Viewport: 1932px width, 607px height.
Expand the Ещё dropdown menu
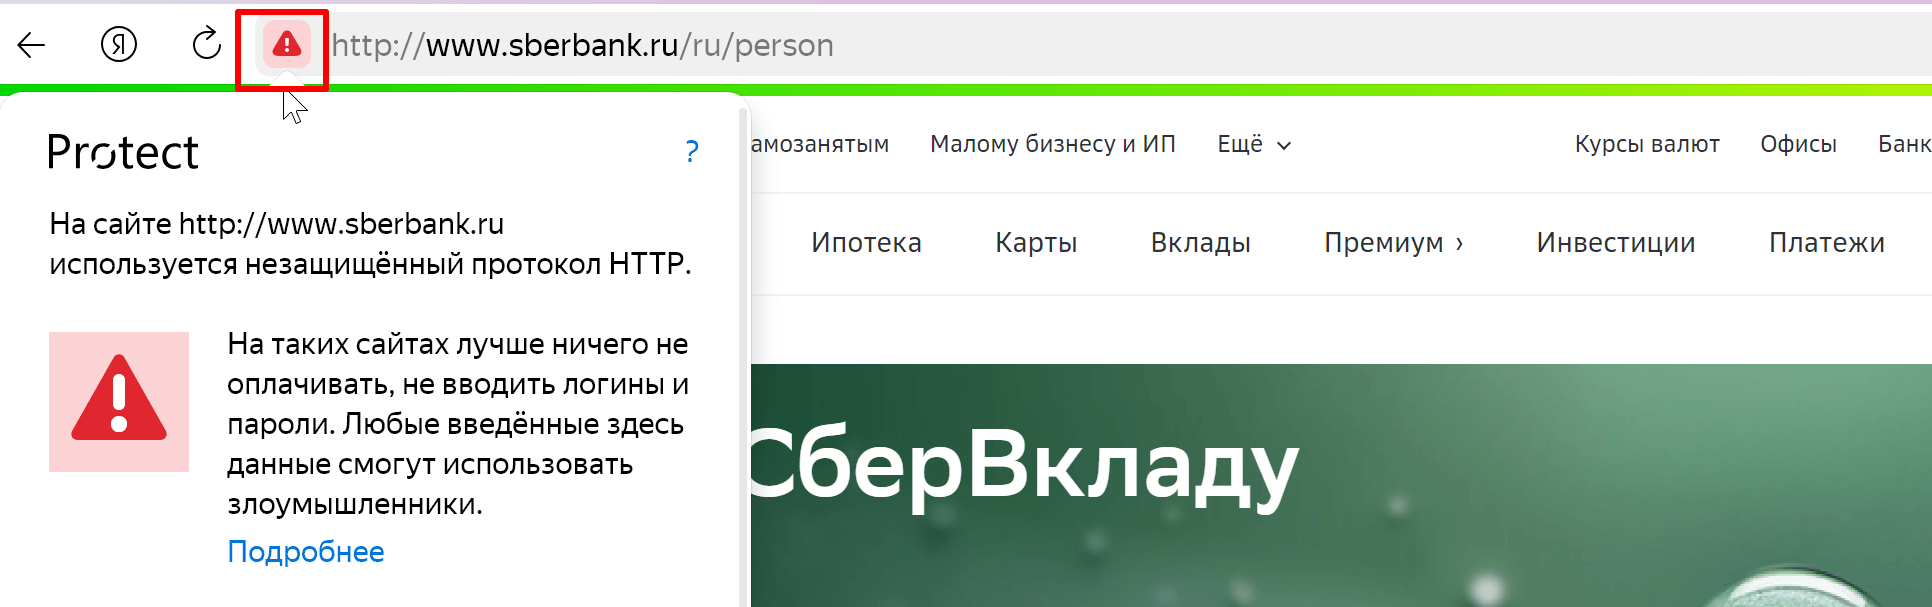click(1254, 144)
